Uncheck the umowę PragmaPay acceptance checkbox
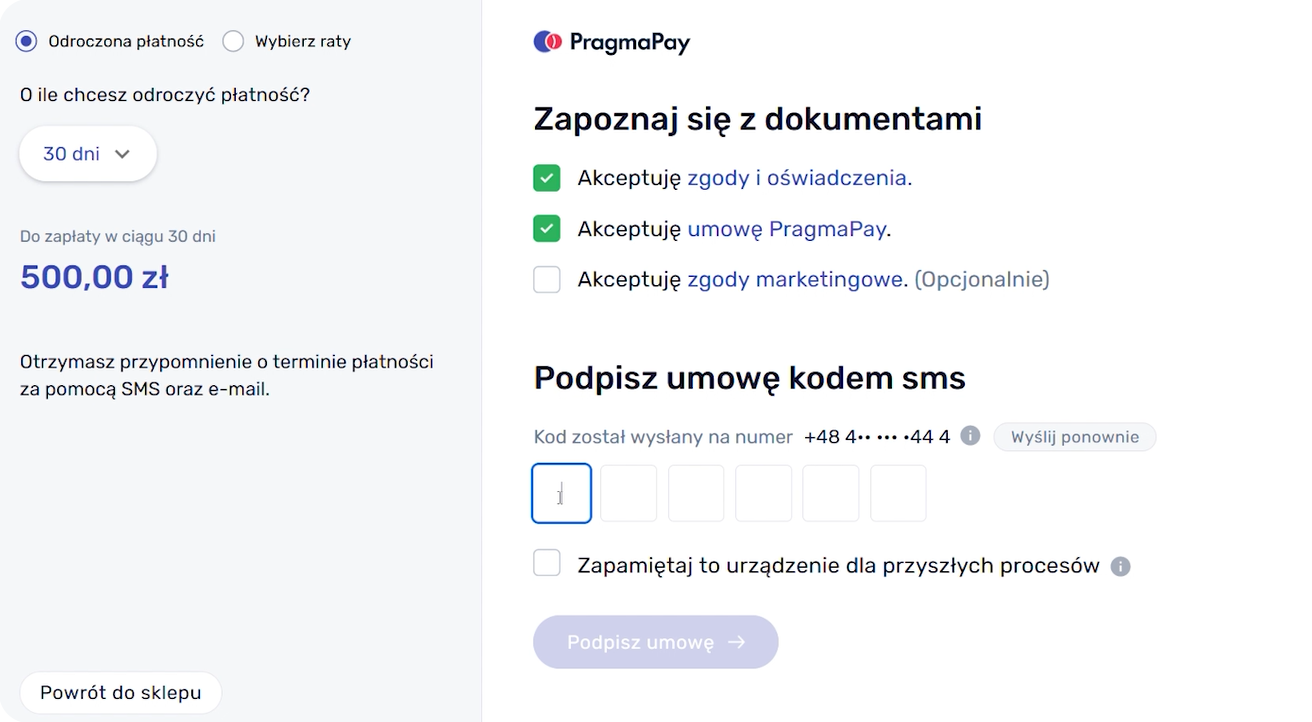1312x722 pixels. (x=547, y=229)
